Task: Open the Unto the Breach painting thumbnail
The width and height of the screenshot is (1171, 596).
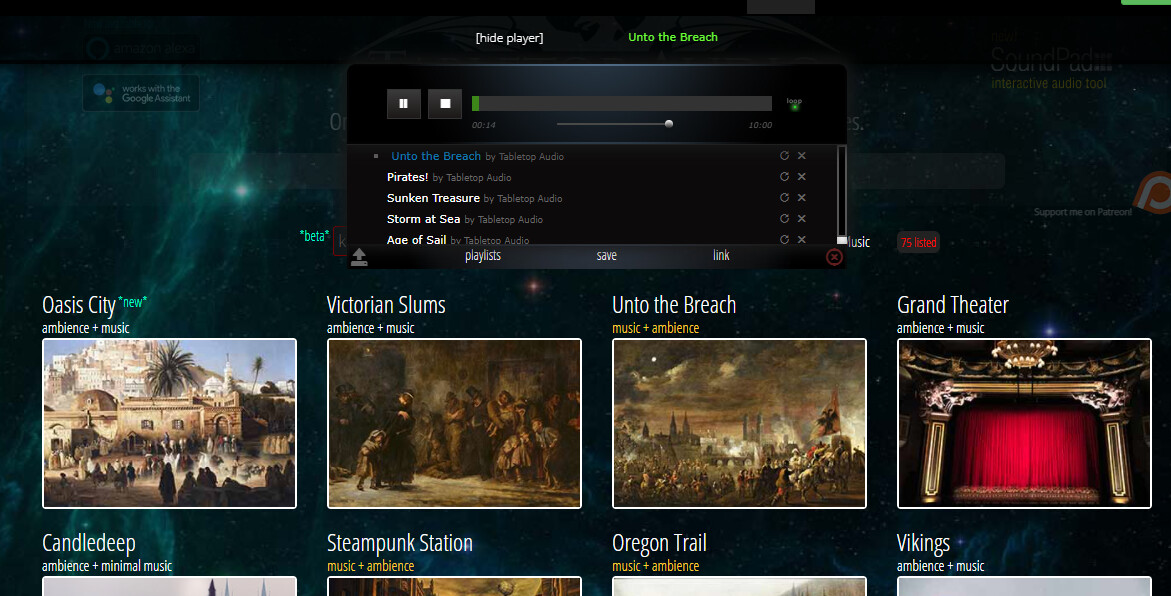Action: coord(739,423)
